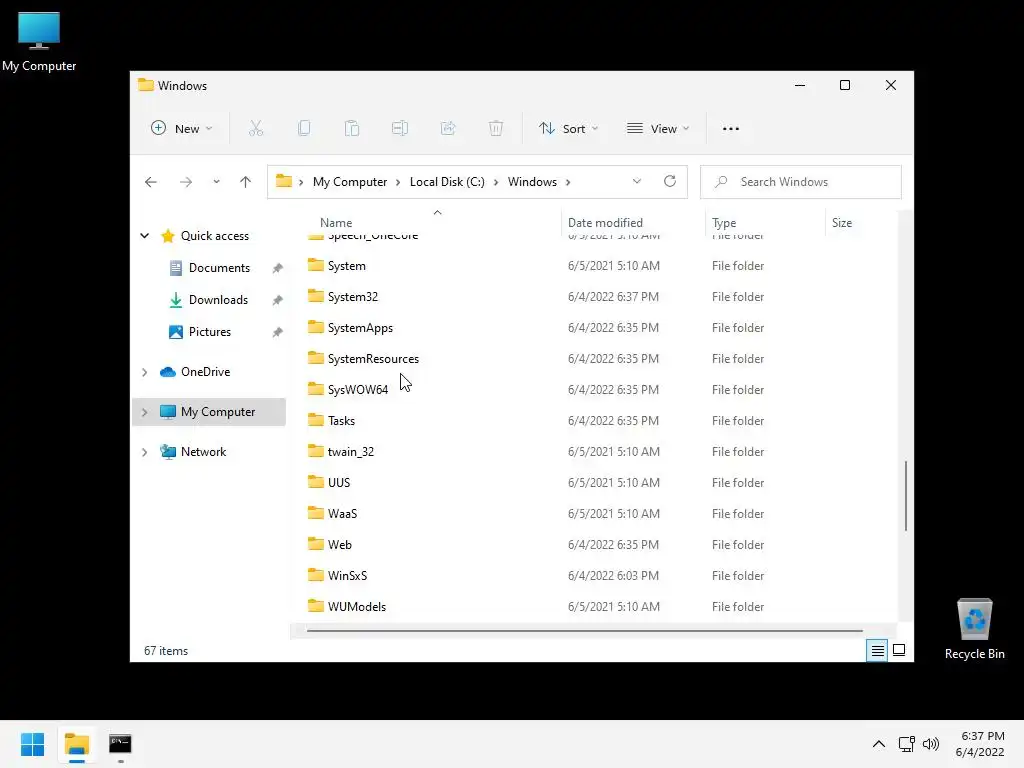The height and width of the screenshot is (768, 1024).
Task: Open the Windows Start menu
Action: click(x=32, y=744)
